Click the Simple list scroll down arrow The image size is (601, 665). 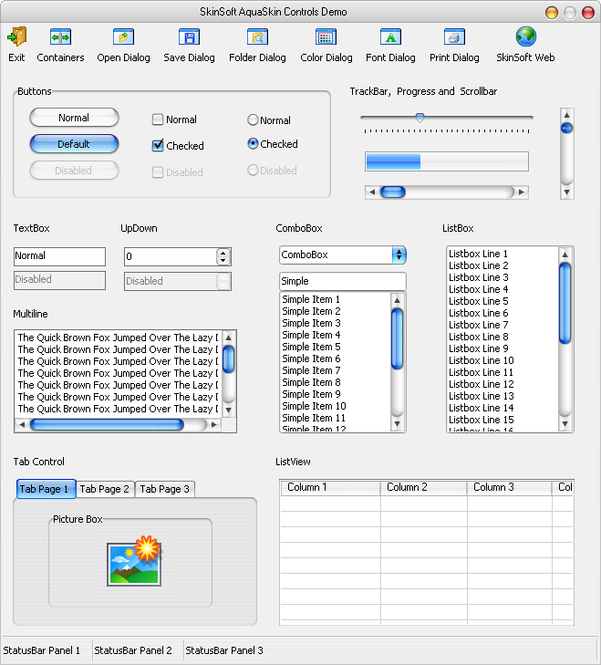pos(397,424)
